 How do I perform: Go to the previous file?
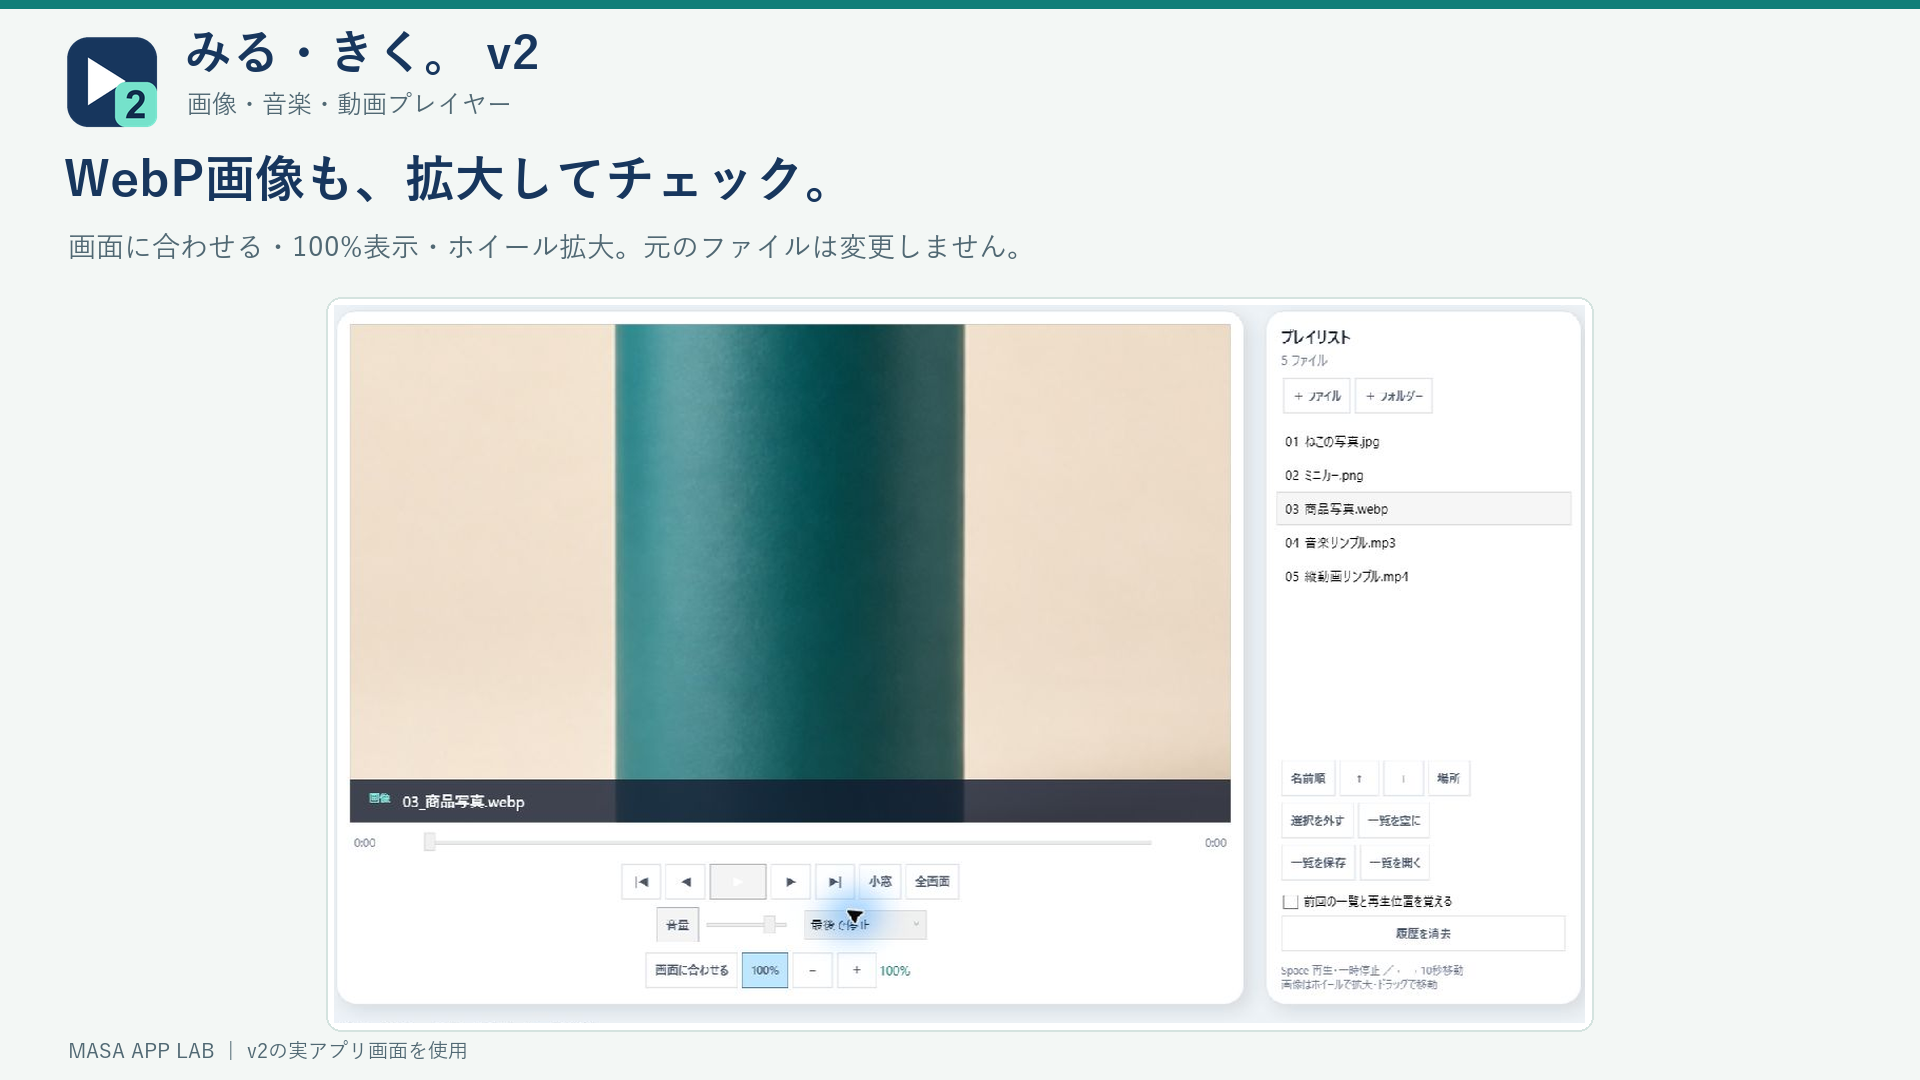[686, 881]
